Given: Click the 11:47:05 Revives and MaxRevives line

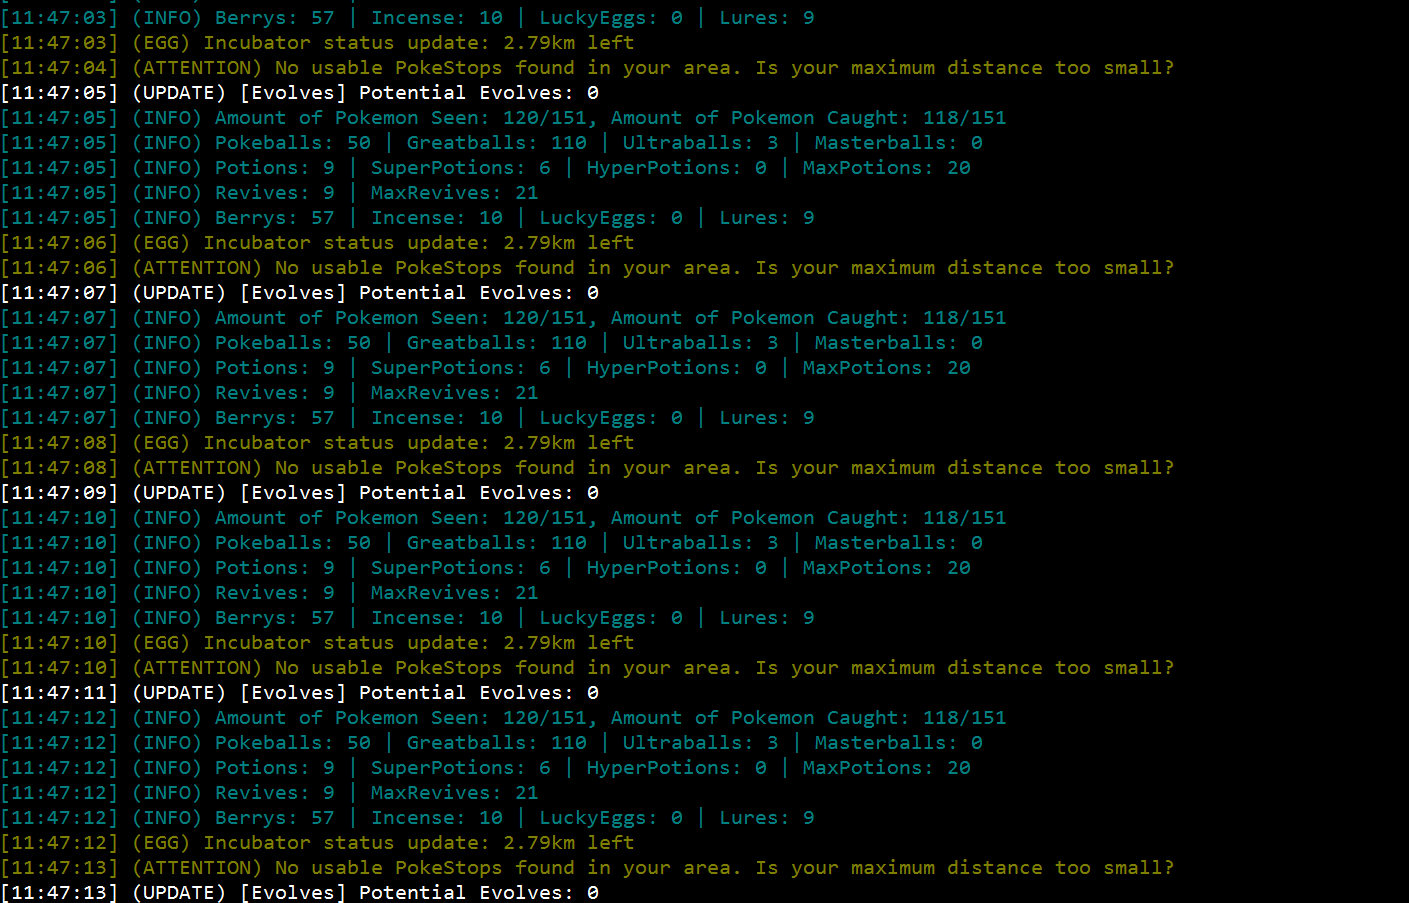Looking at the screenshot, I should coord(269,193).
